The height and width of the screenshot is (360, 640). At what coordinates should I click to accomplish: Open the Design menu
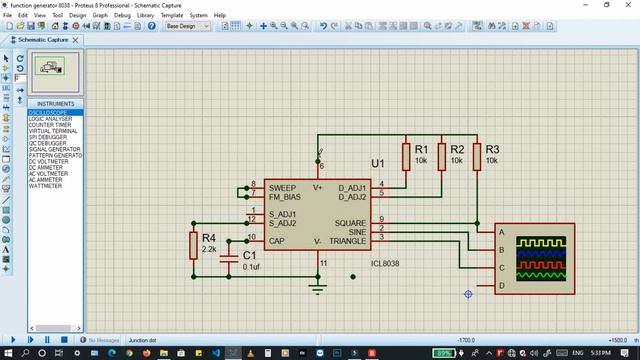(78, 15)
